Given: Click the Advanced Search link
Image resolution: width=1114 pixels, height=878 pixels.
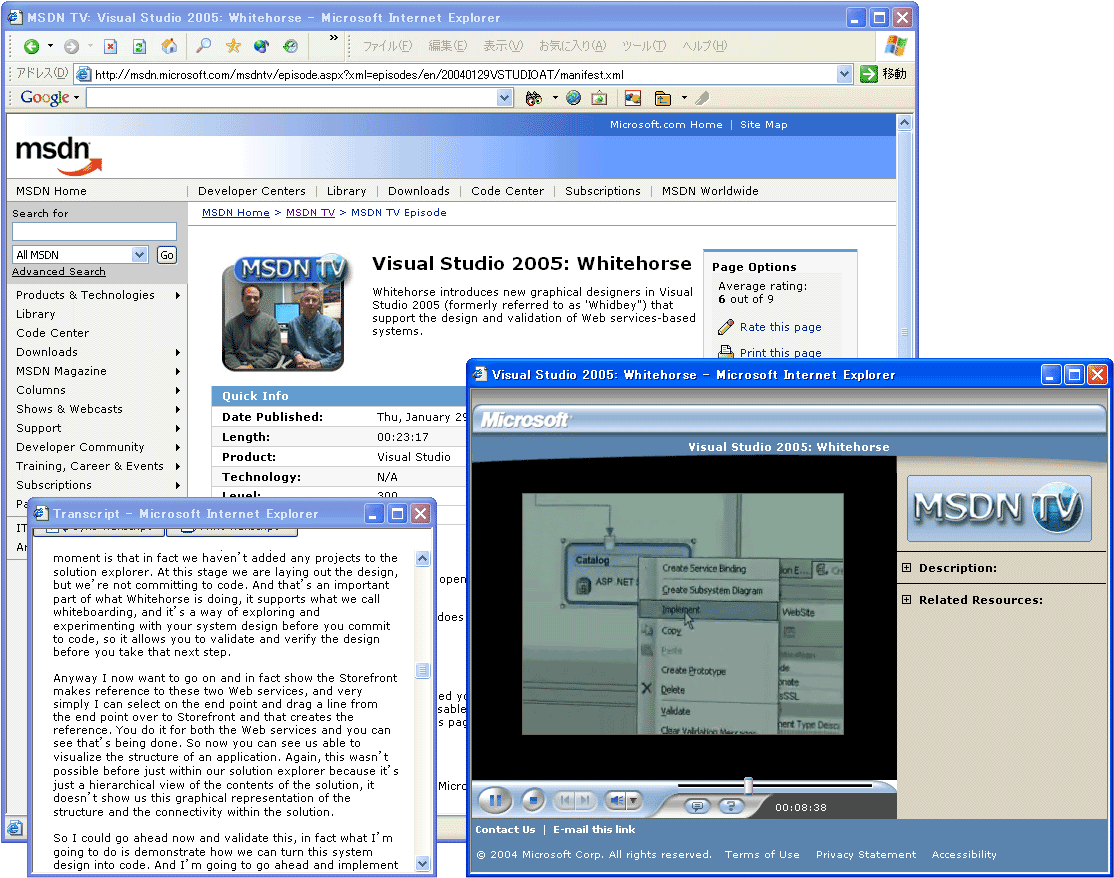Looking at the screenshot, I should pyautogui.click(x=59, y=271).
